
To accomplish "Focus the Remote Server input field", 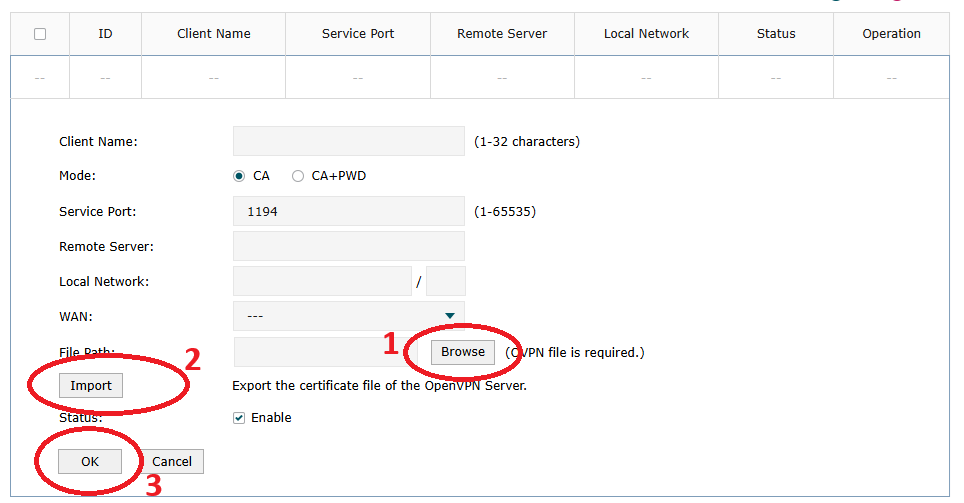I will 349,246.
